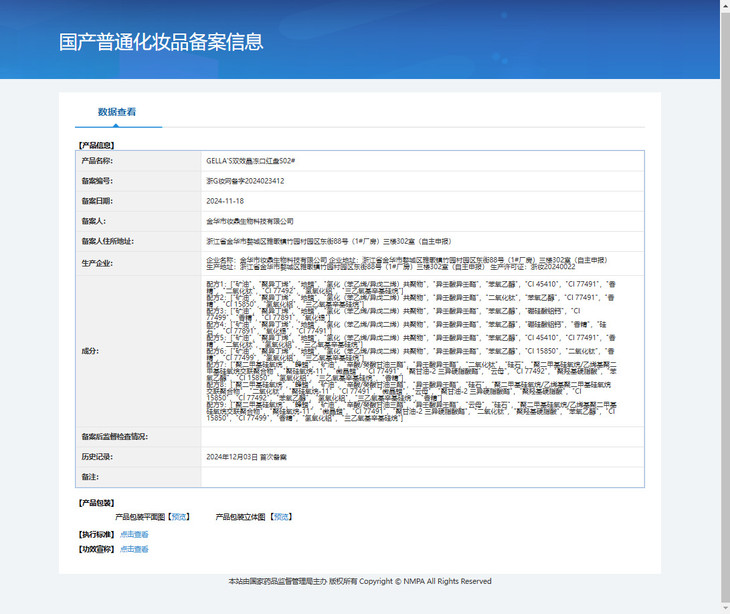730x614 pixels.
Task: Click the NMPA copyright footer text
Action: pos(360,581)
